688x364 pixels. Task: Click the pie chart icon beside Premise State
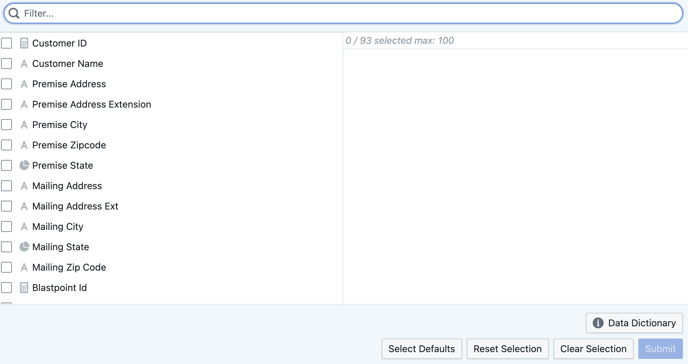tap(24, 165)
